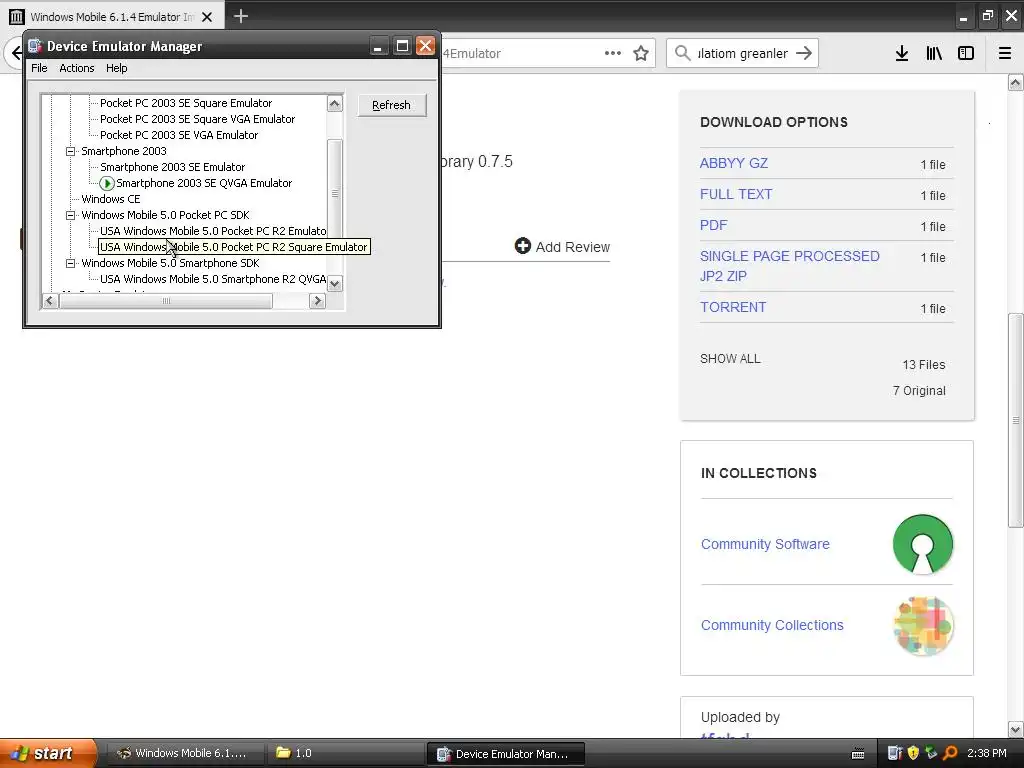Click the browser search magnifier icon
The image size is (1024, 768).
coord(682,53)
